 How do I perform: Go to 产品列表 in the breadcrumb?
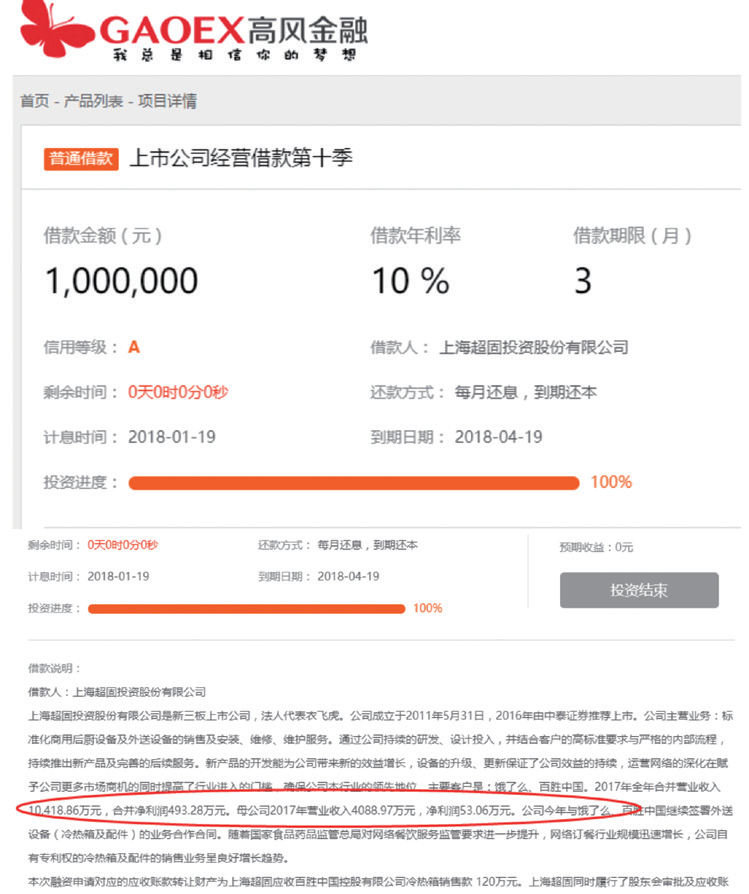click(93, 101)
